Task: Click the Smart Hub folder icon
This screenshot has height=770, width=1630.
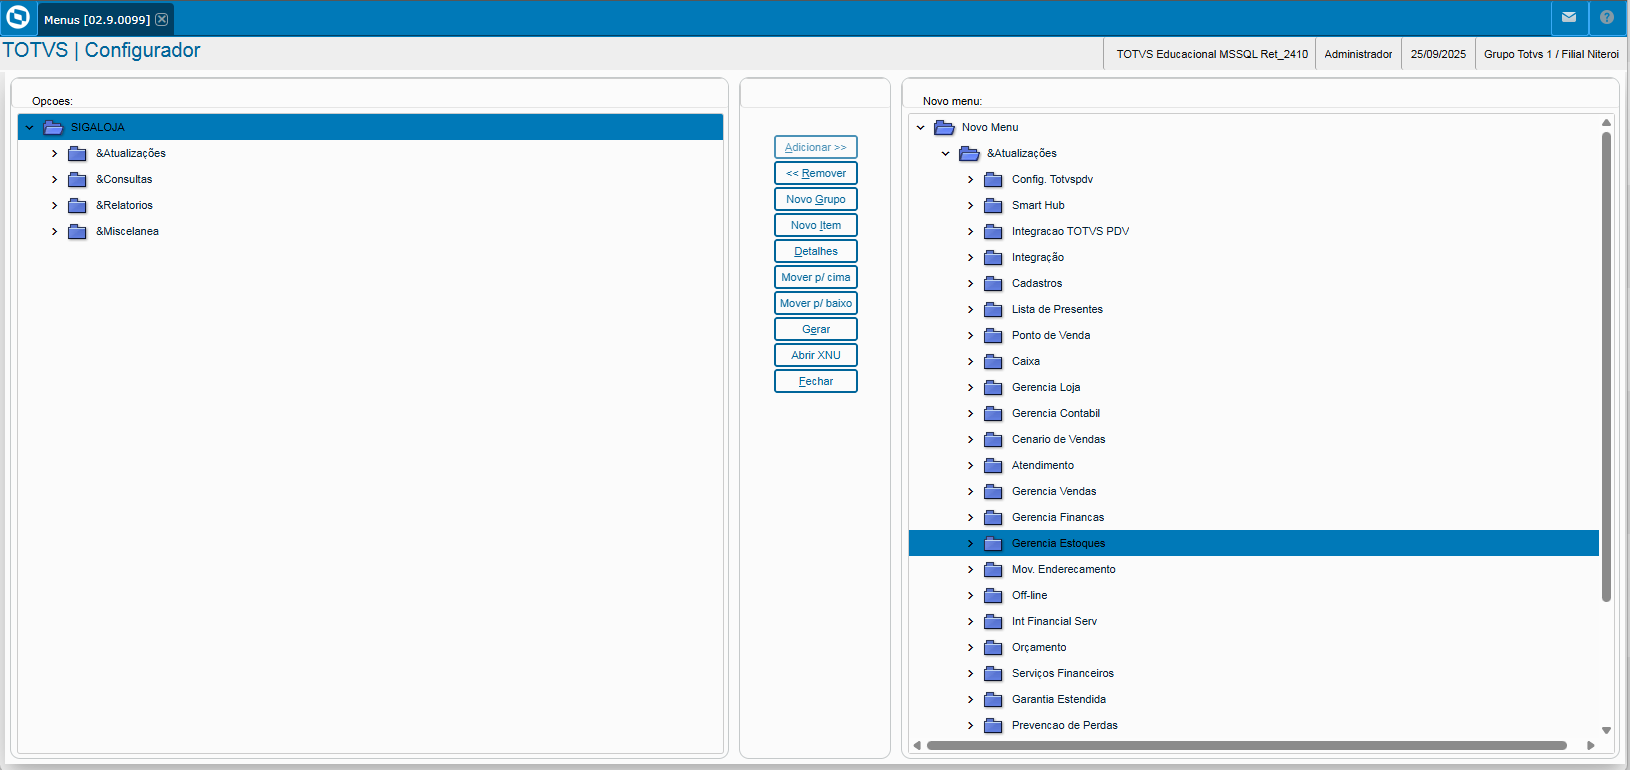Action: [x=993, y=205]
